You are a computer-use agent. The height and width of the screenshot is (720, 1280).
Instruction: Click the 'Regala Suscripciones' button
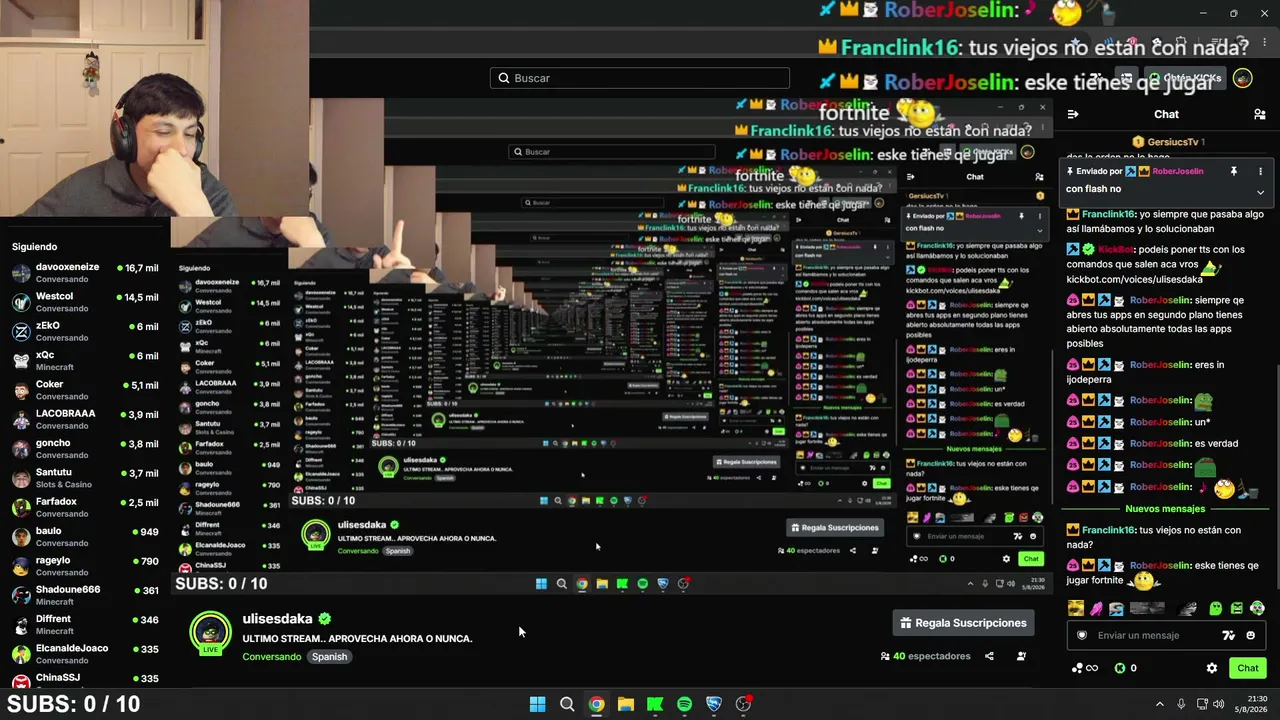pos(964,623)
